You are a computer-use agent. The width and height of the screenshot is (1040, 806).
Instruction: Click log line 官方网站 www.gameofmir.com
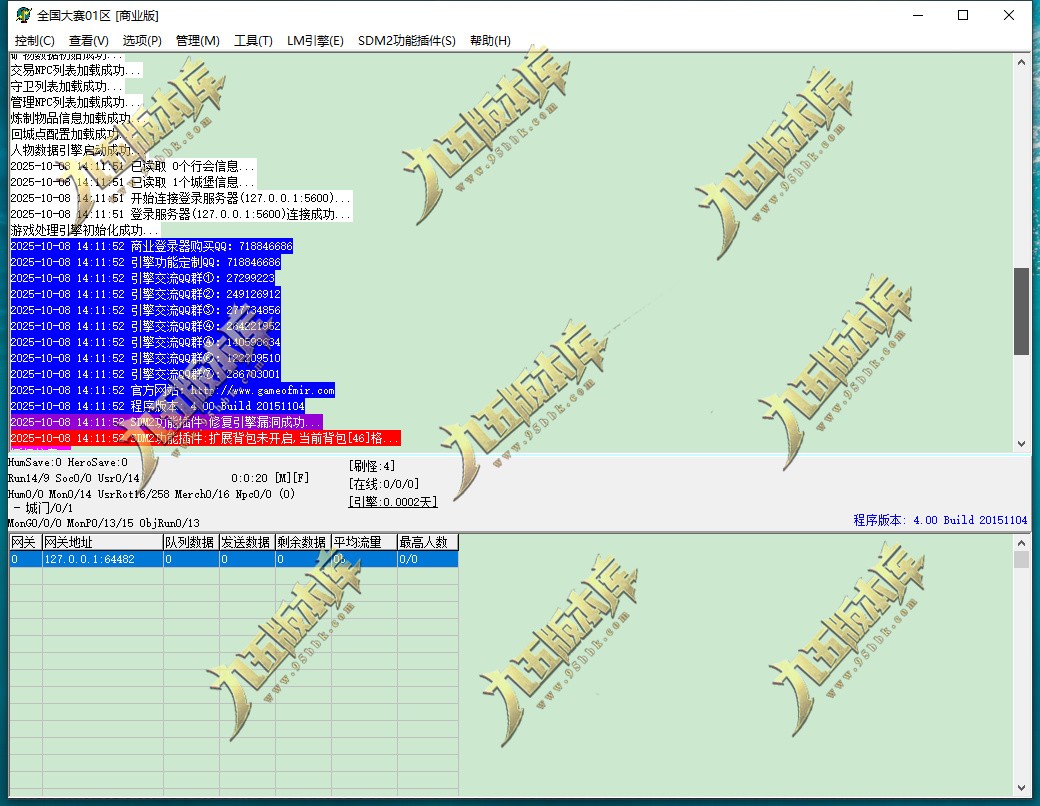[x=172, y=390]
